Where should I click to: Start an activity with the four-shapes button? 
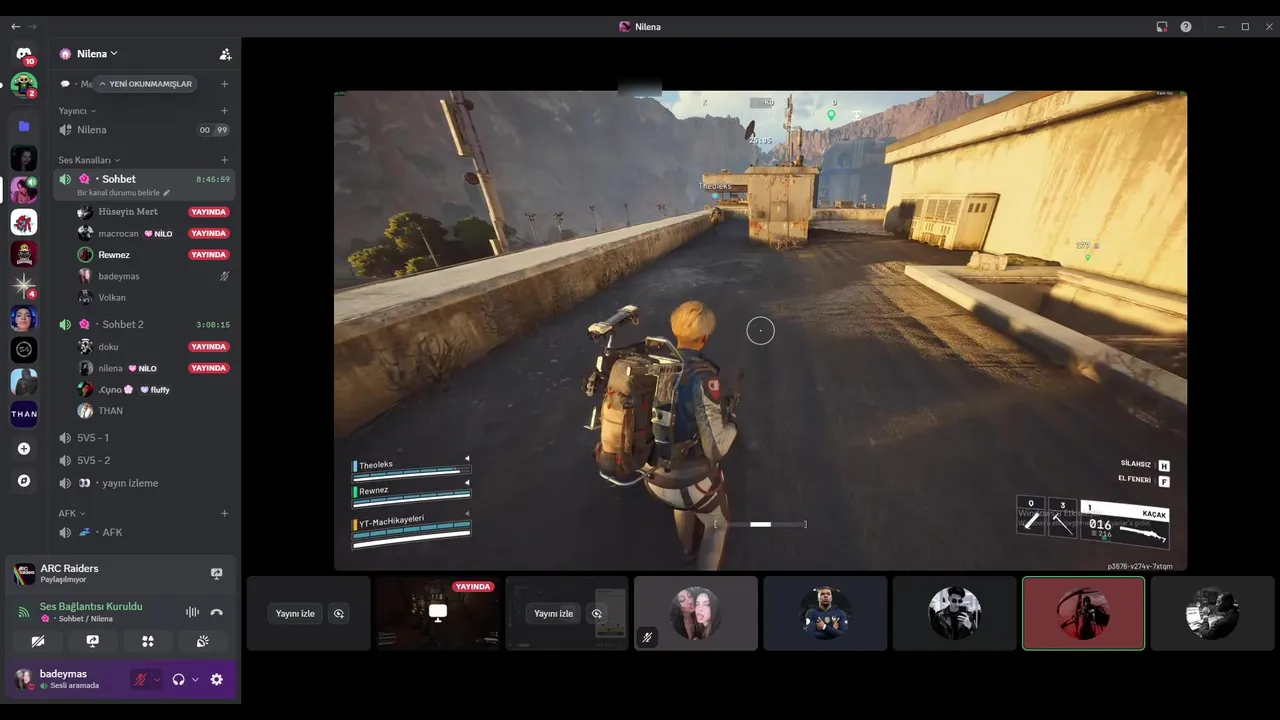pyautogui.click(x=148, y=641)
